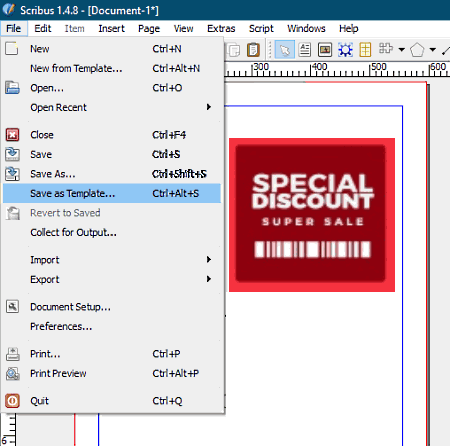Open the Help menu
Viewport: 450px width, 446px height.
349,29
